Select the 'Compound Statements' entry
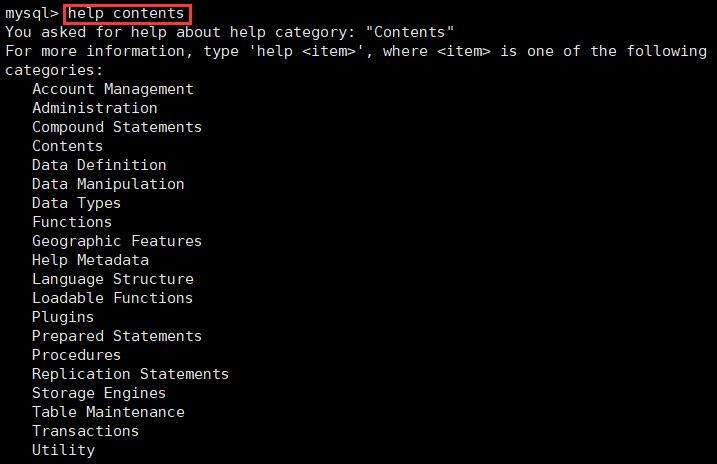 pos(116,127)
